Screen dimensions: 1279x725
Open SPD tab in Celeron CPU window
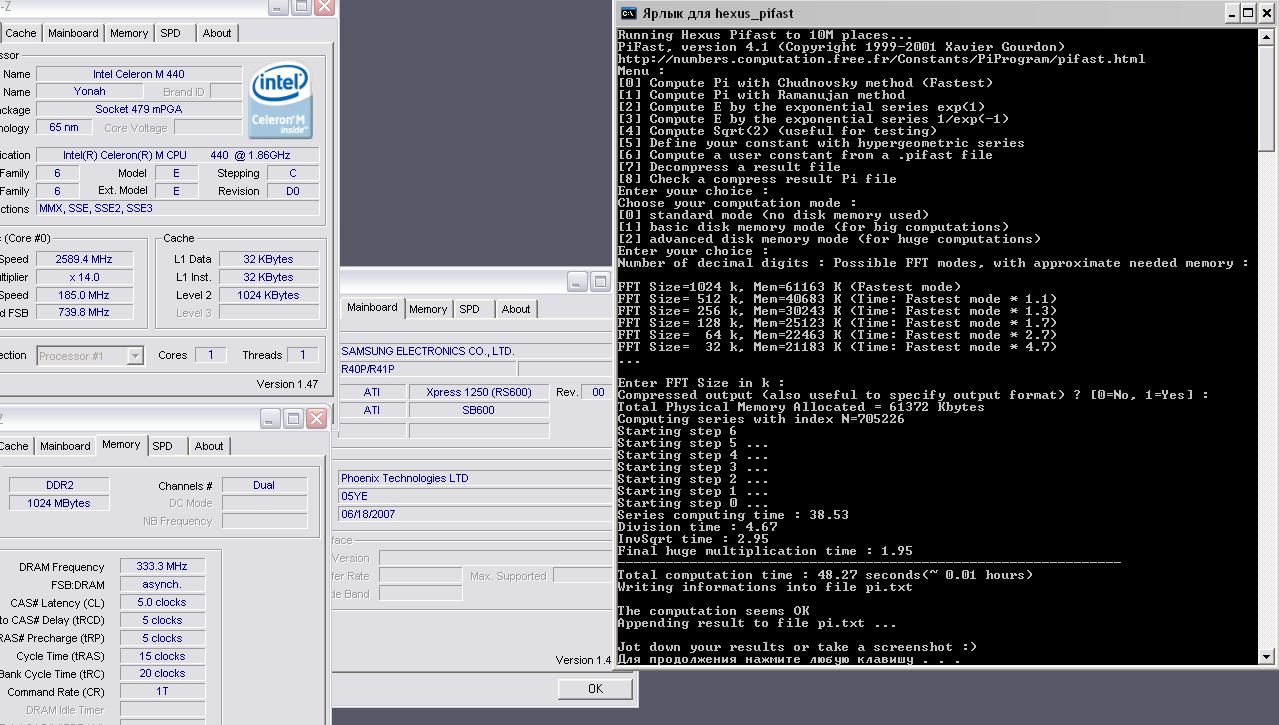coord(171,33)
